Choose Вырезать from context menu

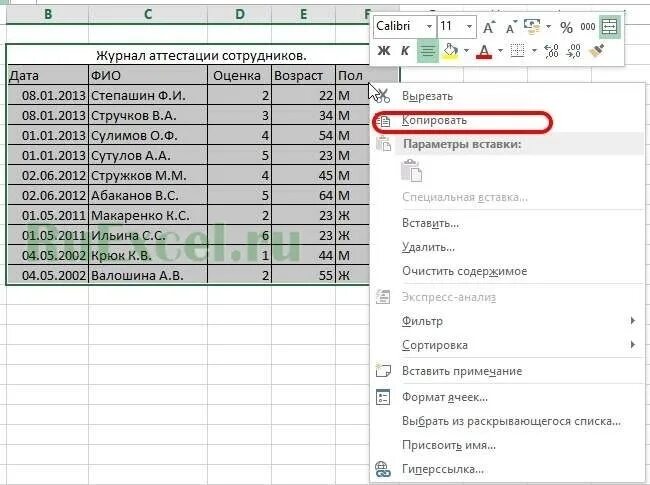(x=508, y=96)
